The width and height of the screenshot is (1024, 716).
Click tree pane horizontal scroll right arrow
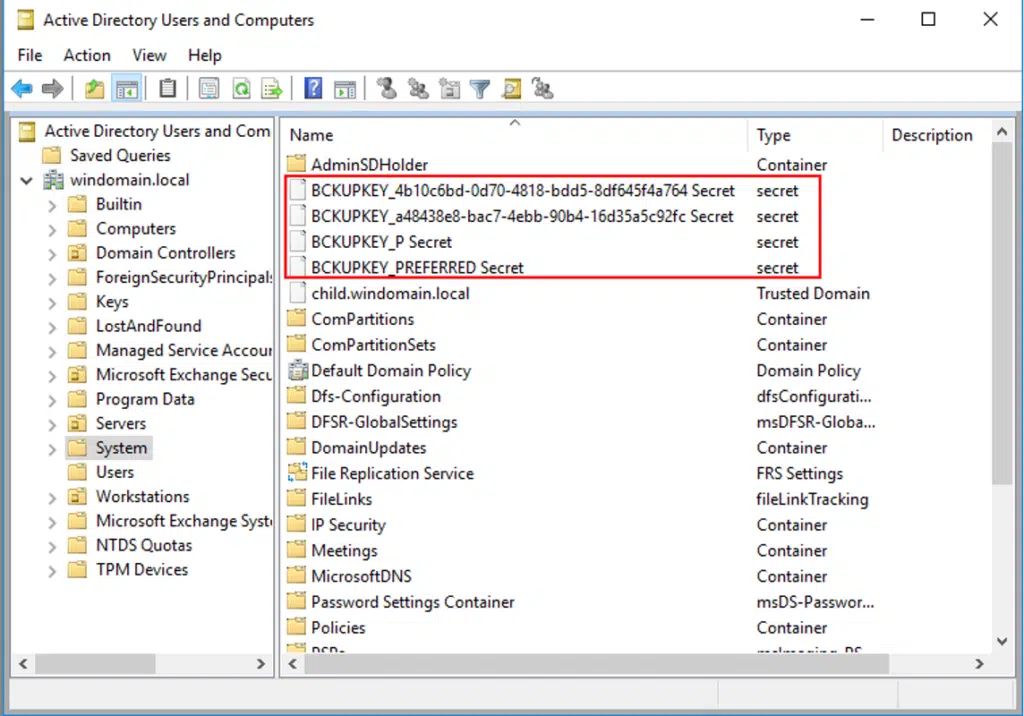pyautogui.click(x=261, y=664)
